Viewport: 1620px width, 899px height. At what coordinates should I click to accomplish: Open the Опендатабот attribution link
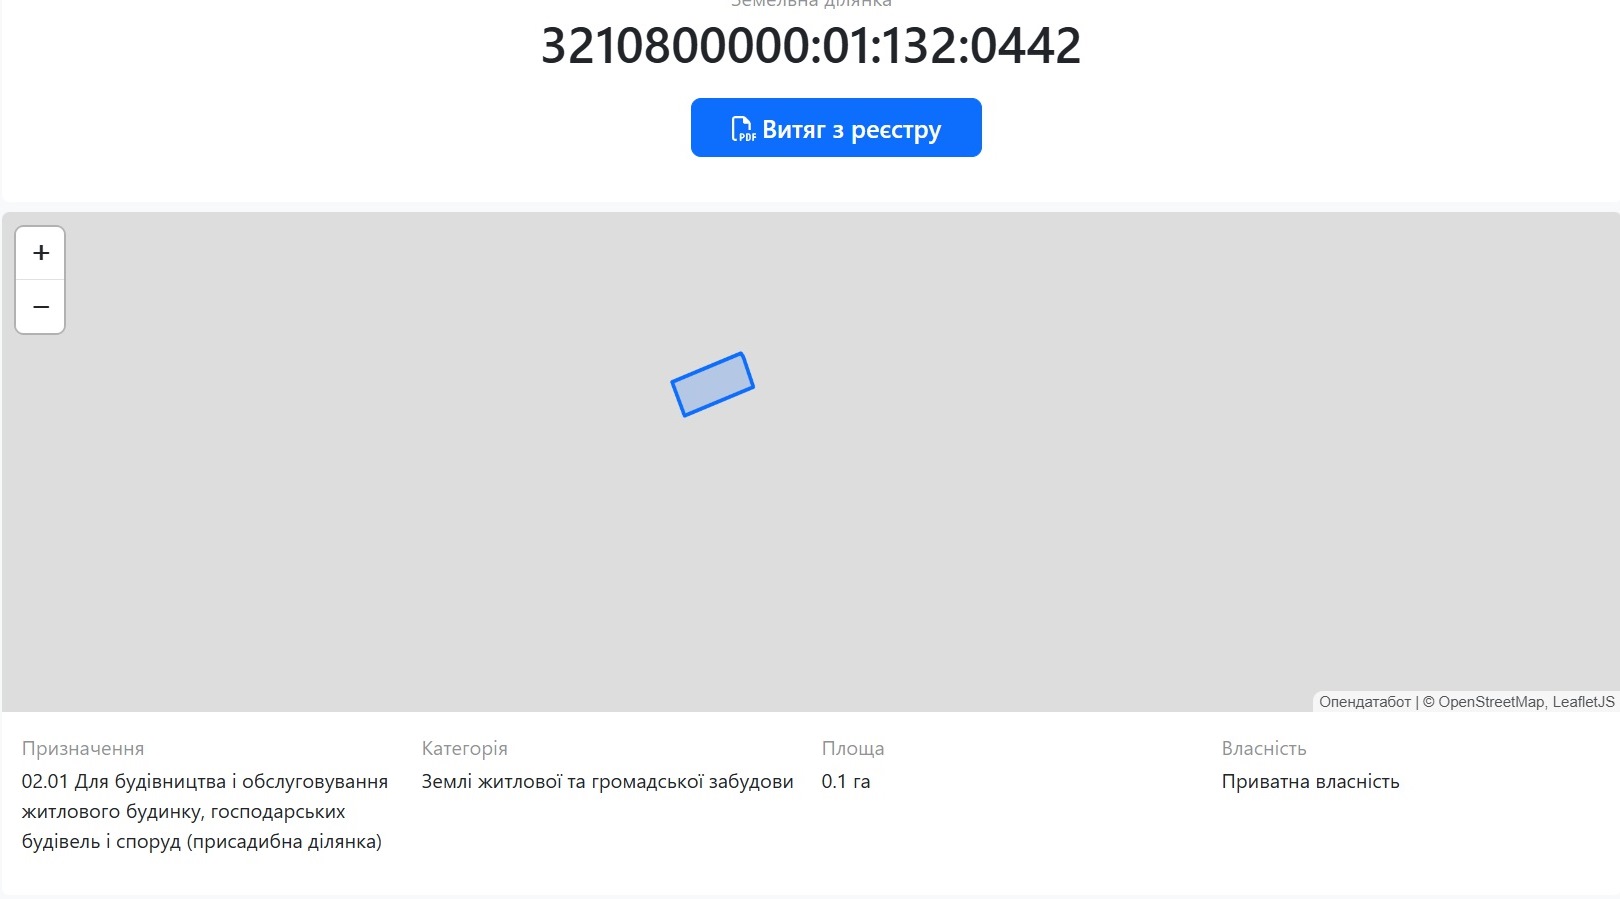click(1365, 702)
